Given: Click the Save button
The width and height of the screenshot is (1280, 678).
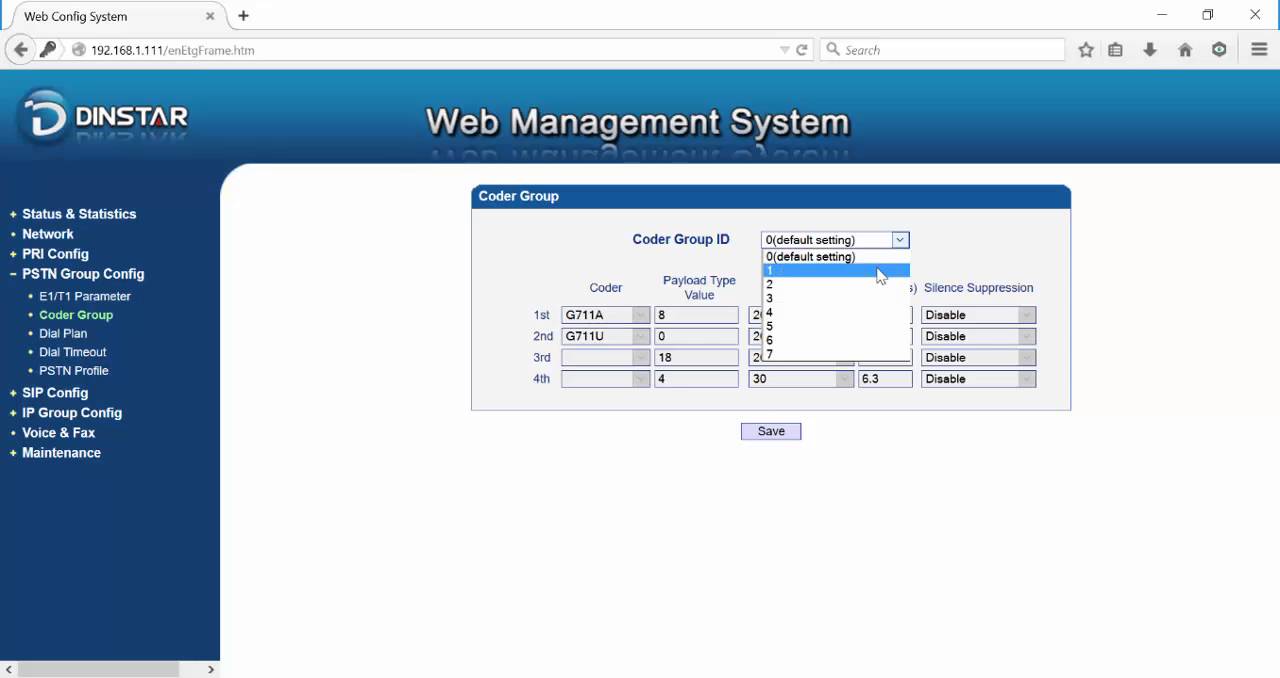Looking at the screenshot, I should tap(771, 431).
